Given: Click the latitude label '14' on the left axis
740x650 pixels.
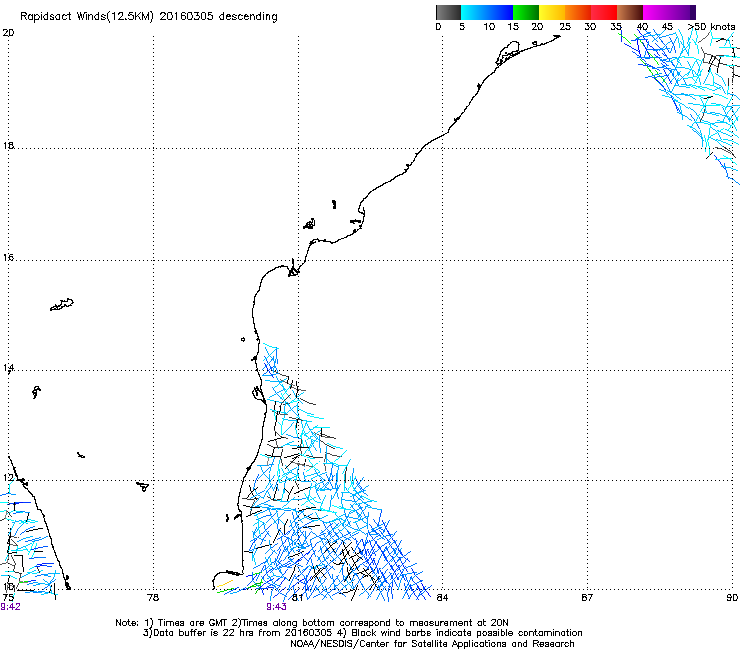Looking at the screenshot, I should click(8, 368).
